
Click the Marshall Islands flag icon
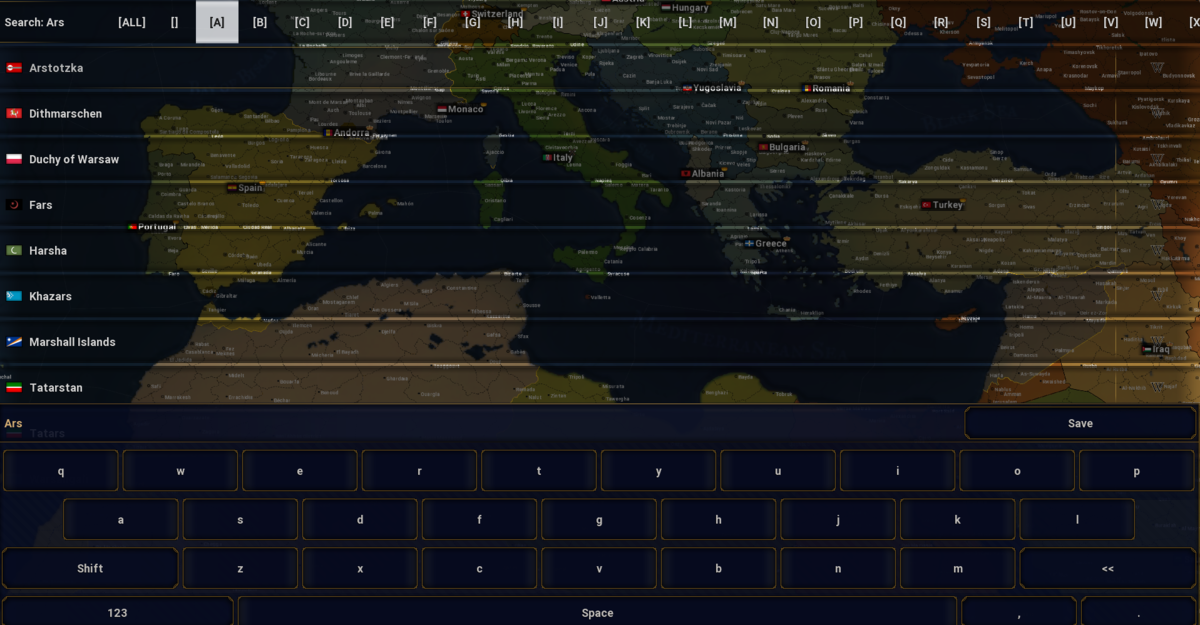[x=14, y=342]
